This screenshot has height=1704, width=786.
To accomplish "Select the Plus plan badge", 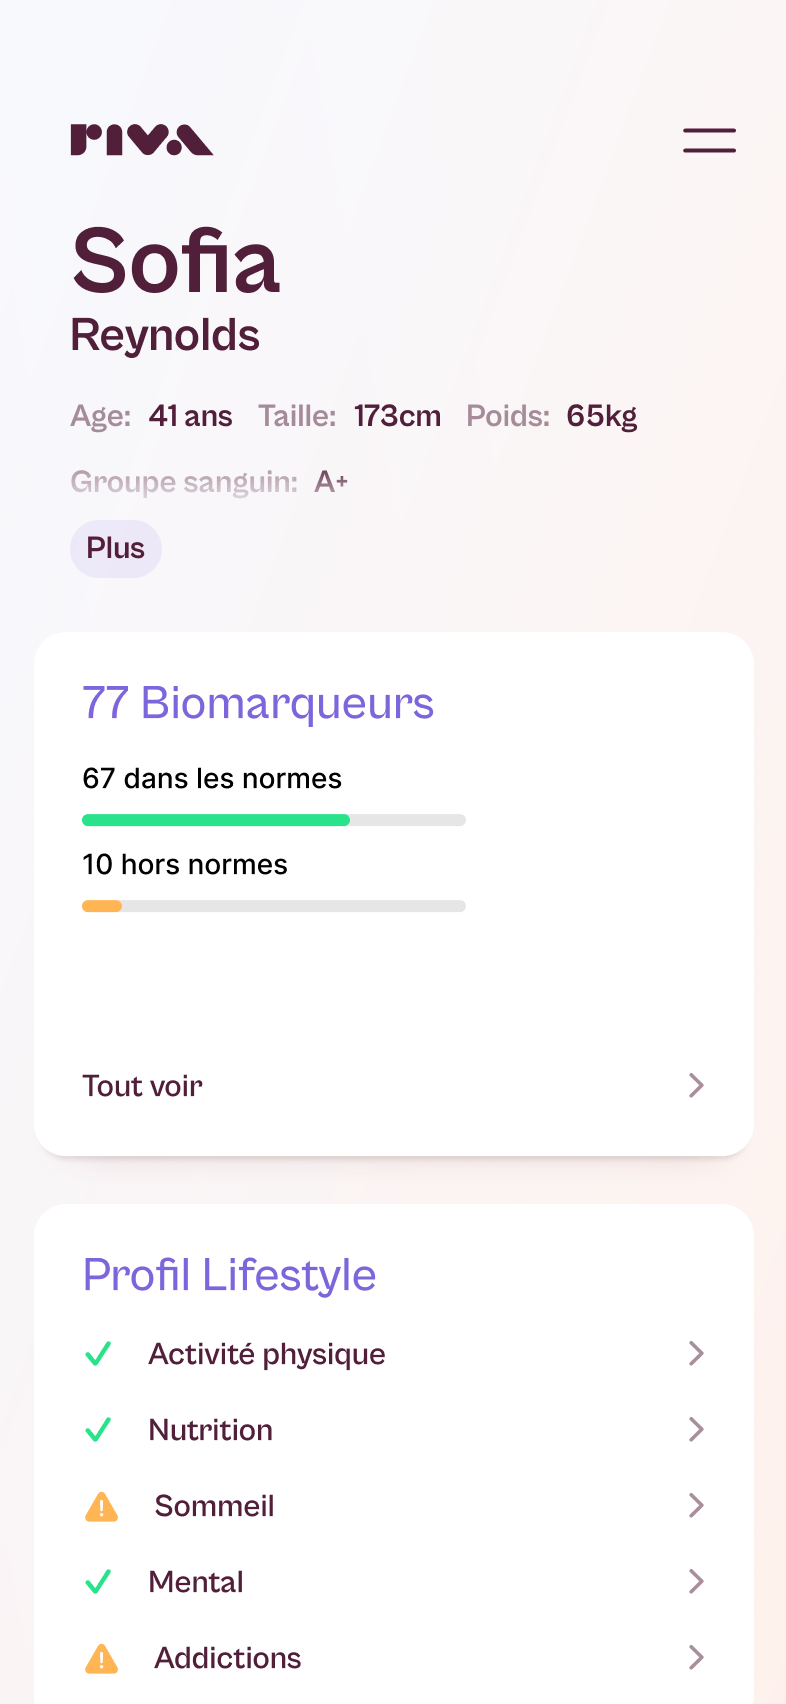I will coord(116,548).
